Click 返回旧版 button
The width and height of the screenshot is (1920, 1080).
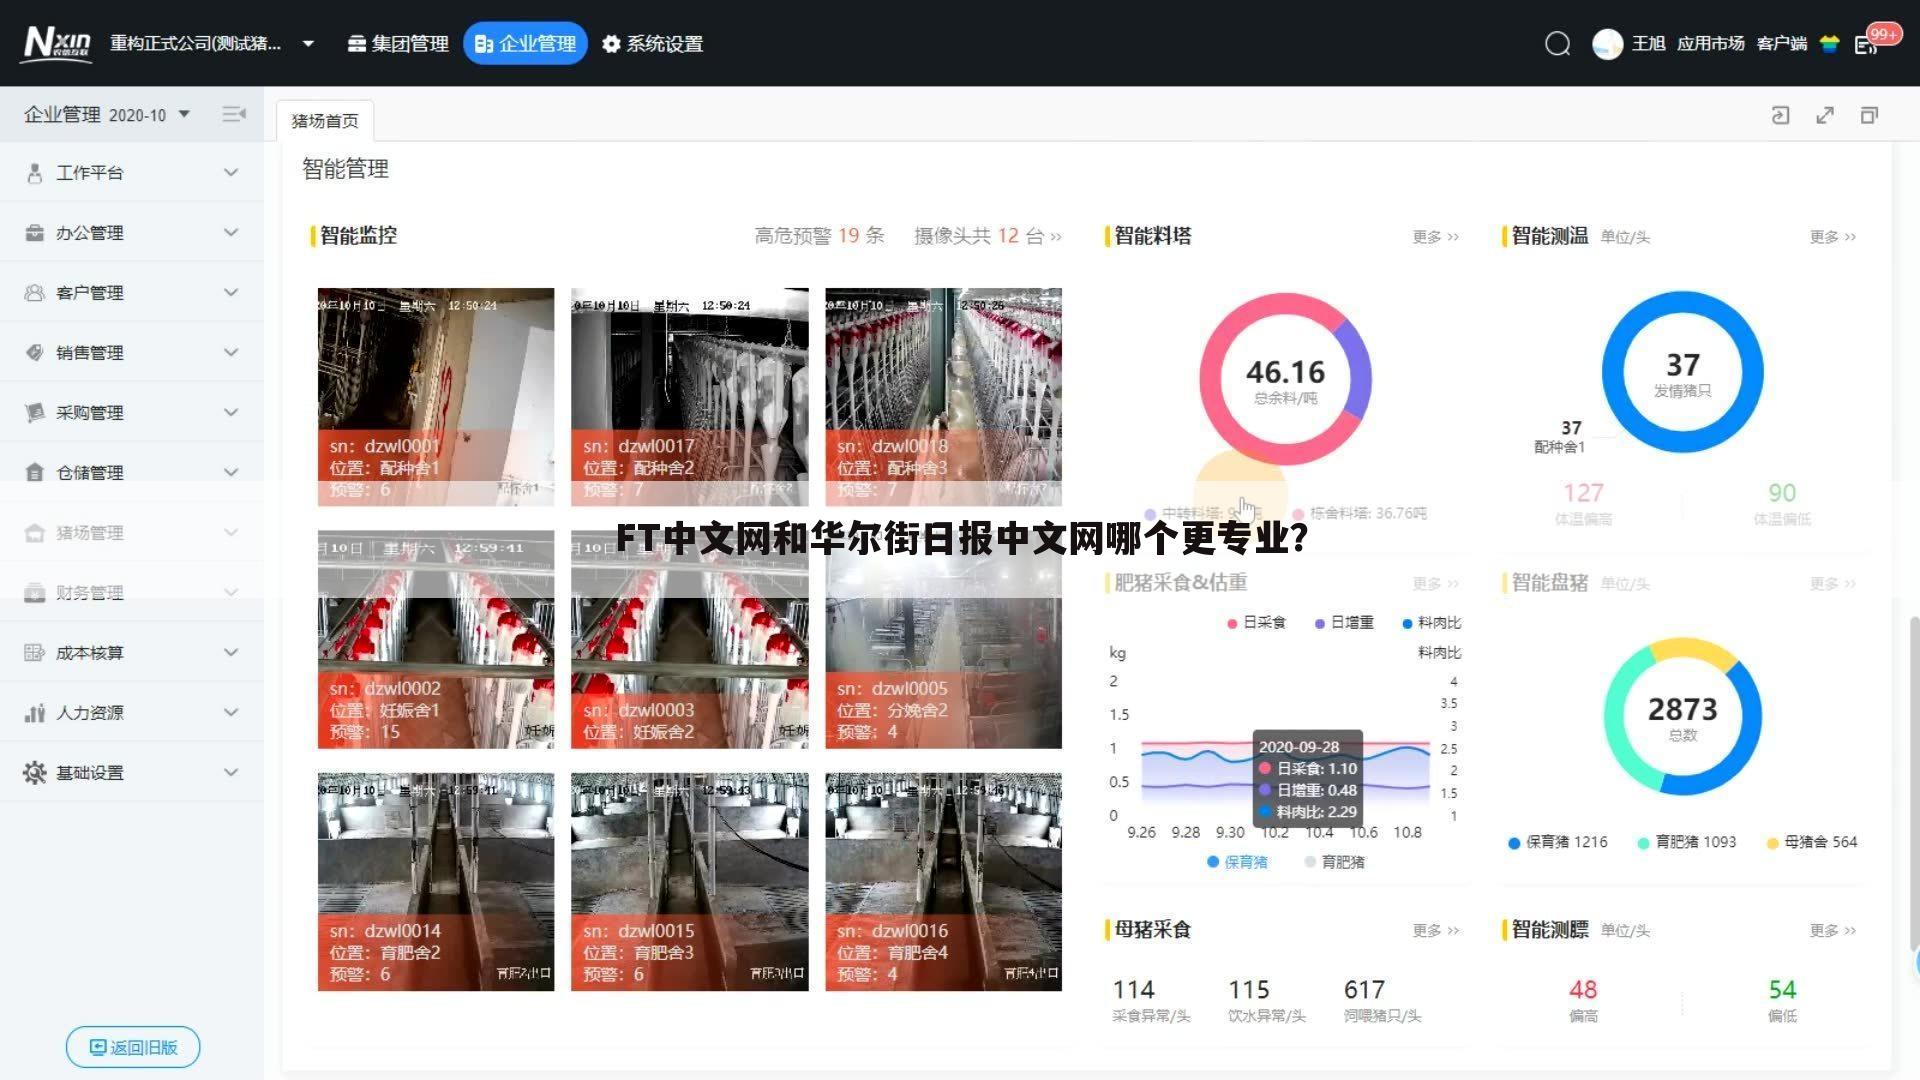click(133, 1047)
